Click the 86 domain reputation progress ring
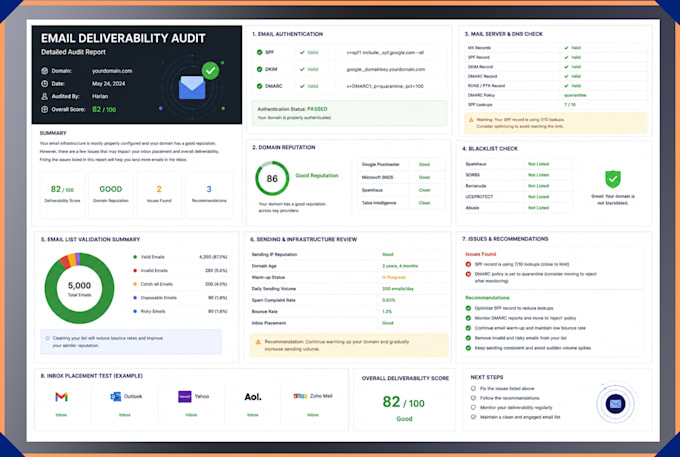Image resolution: width=680 pixels, height=457 pixels. (272, 178)
